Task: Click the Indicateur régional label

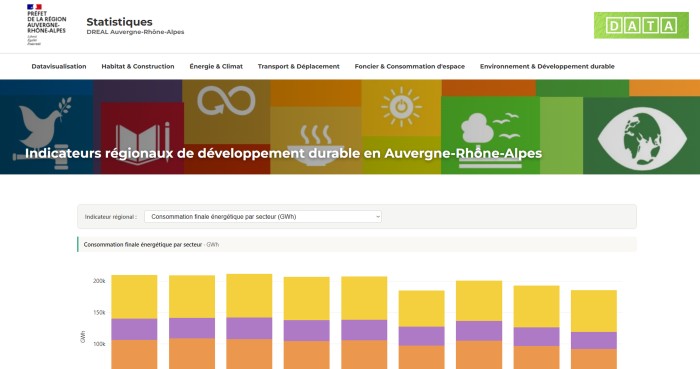Action: (111, 217)
